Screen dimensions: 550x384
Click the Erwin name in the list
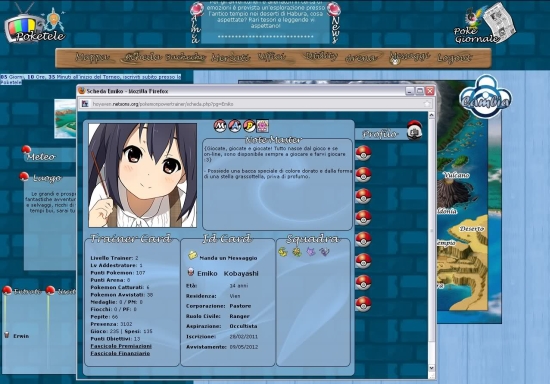(21, 336)
